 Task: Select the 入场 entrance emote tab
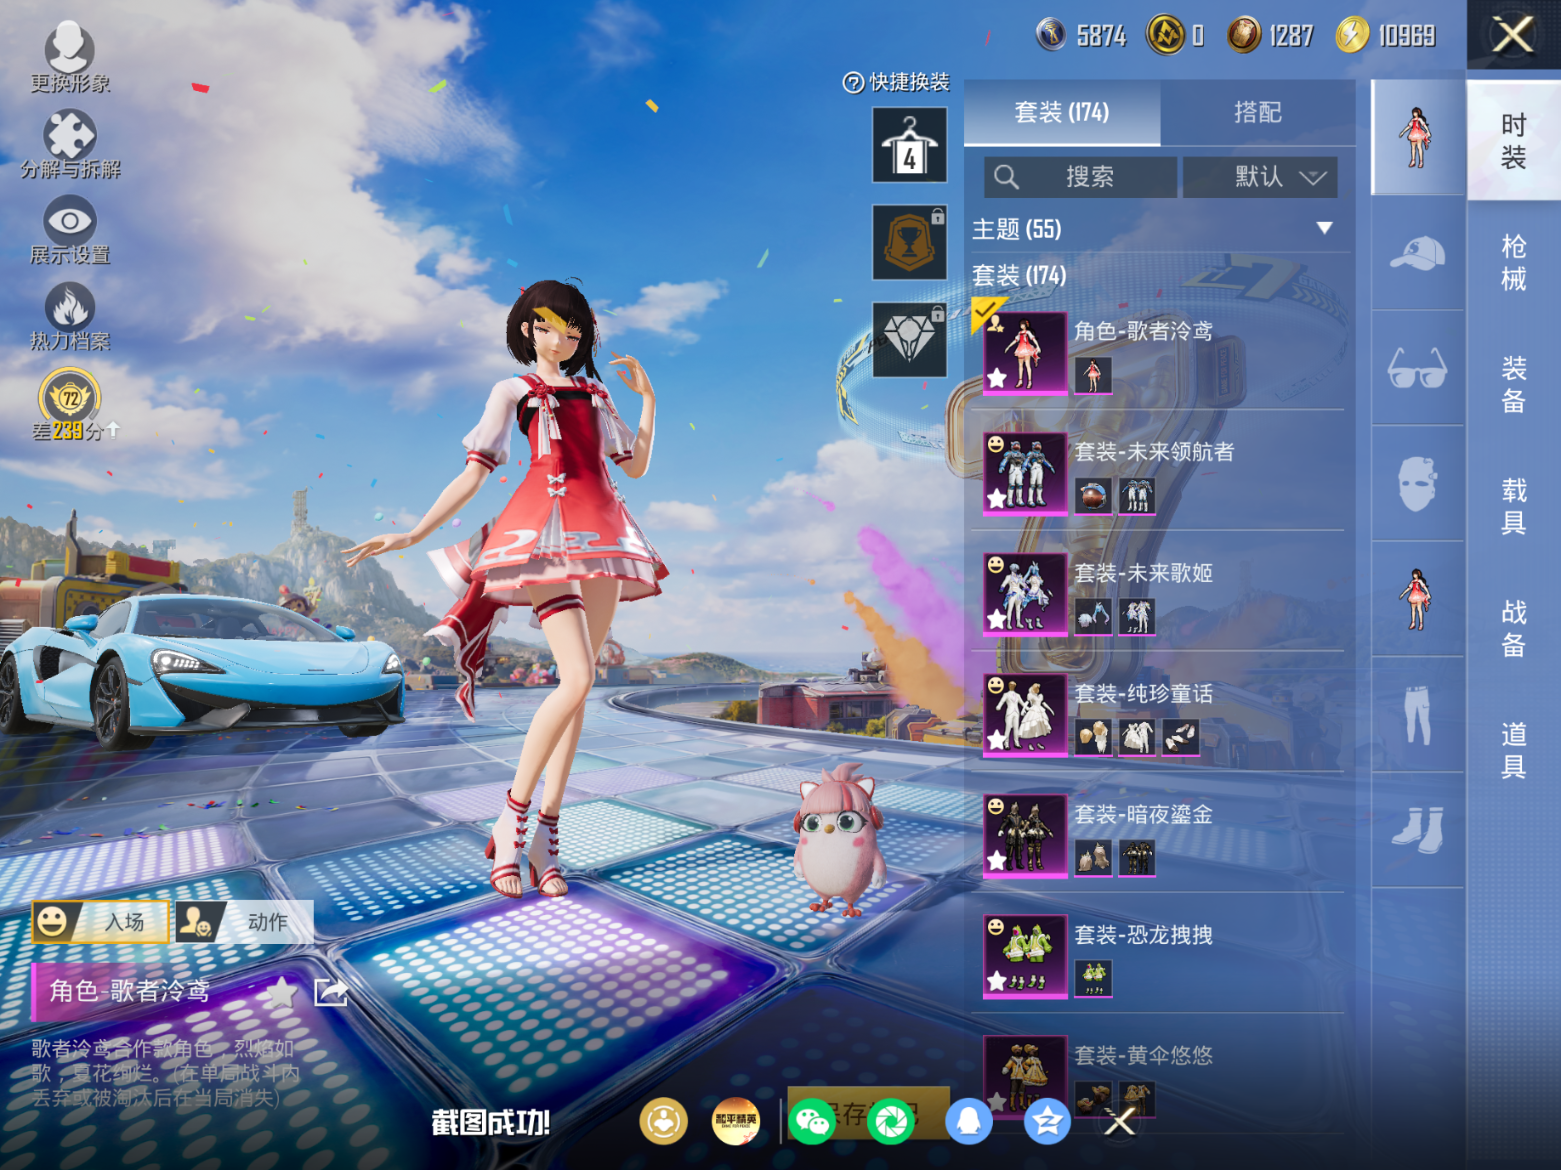click(x=100, y=921)
